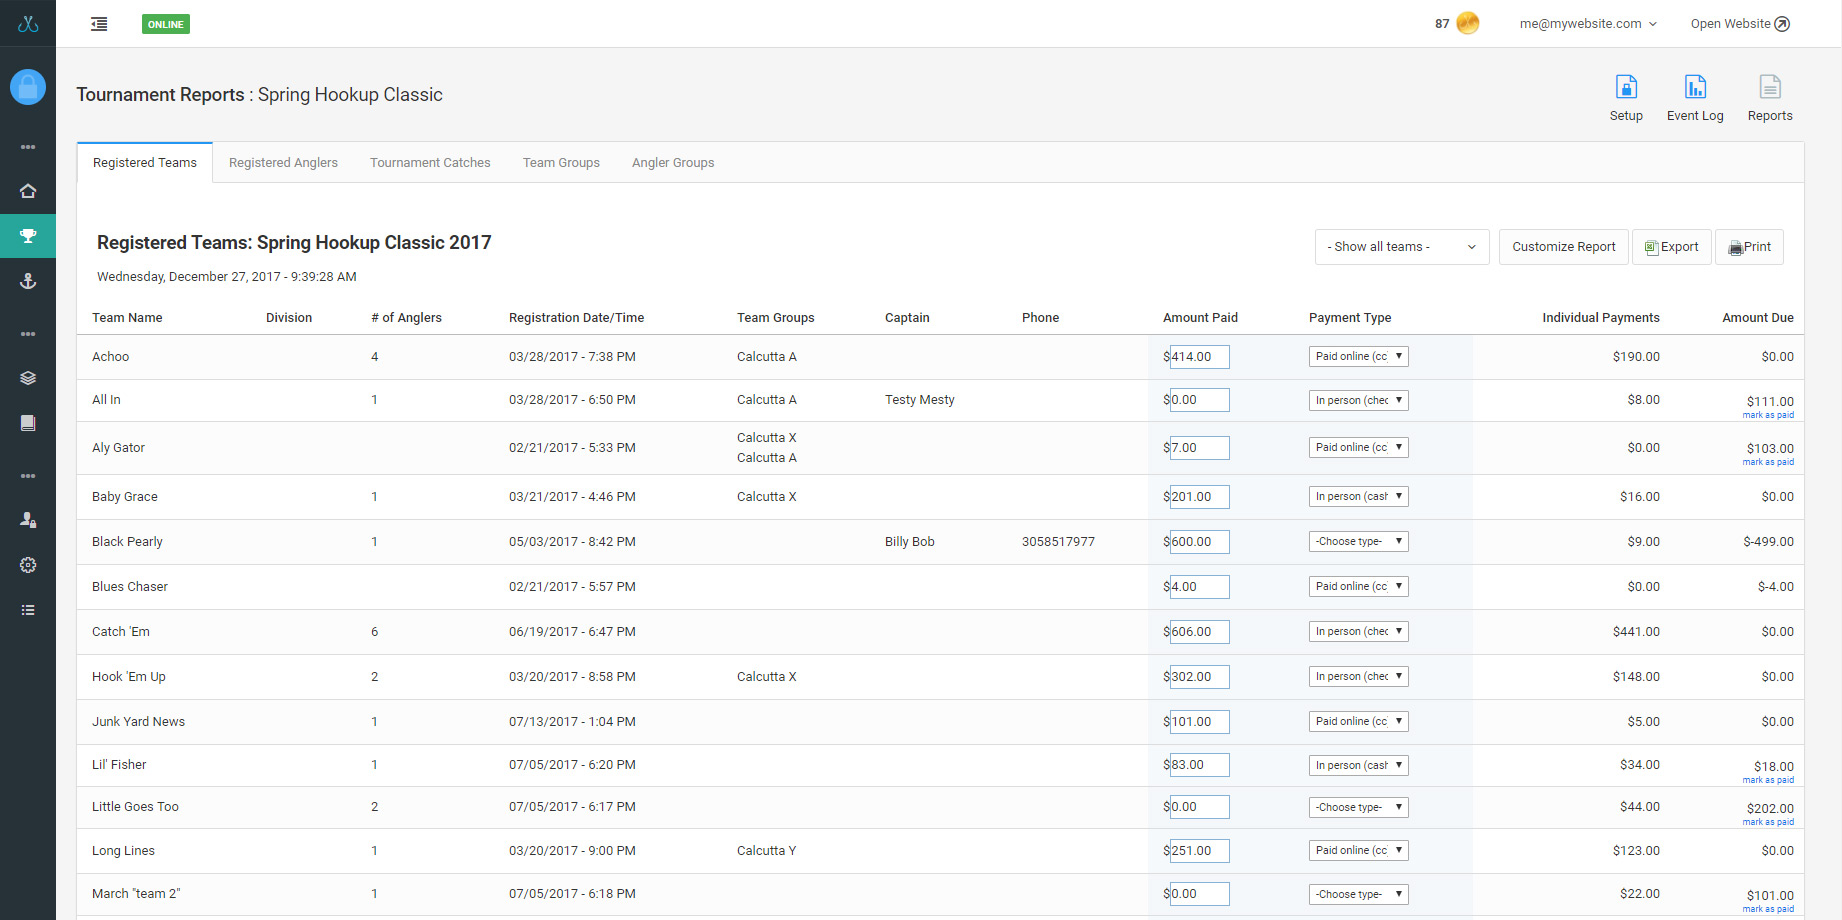The width and height of the screenshot is (1842, 920).
Task: Switch to the Registered Anglers tab
Action: 283,163
